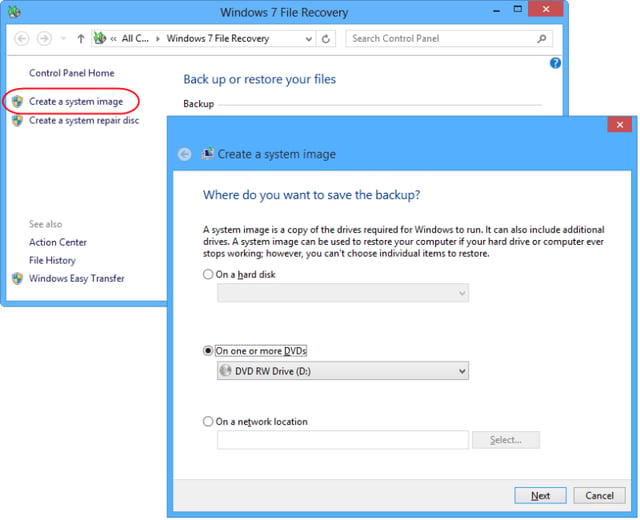The height and width of the screenshot is (520, 640).
Task: Click the wizard back arrow in dialog
Action: tap(184, 154)
